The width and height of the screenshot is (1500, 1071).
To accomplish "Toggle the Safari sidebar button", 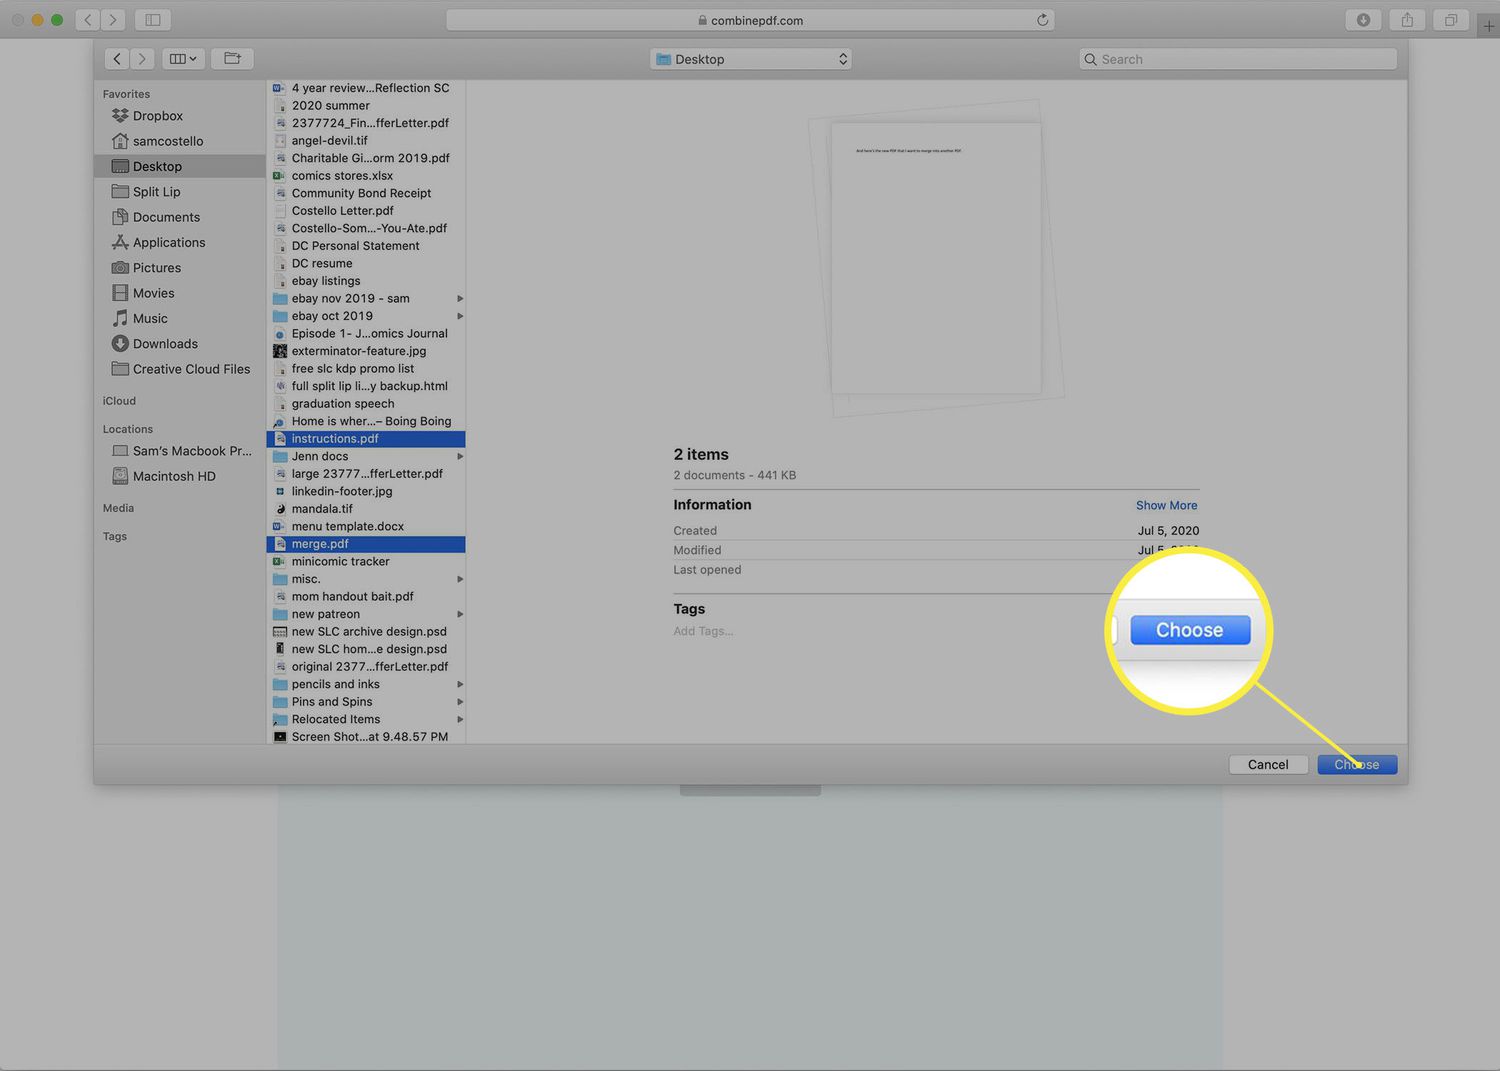I will pos(153,20).
